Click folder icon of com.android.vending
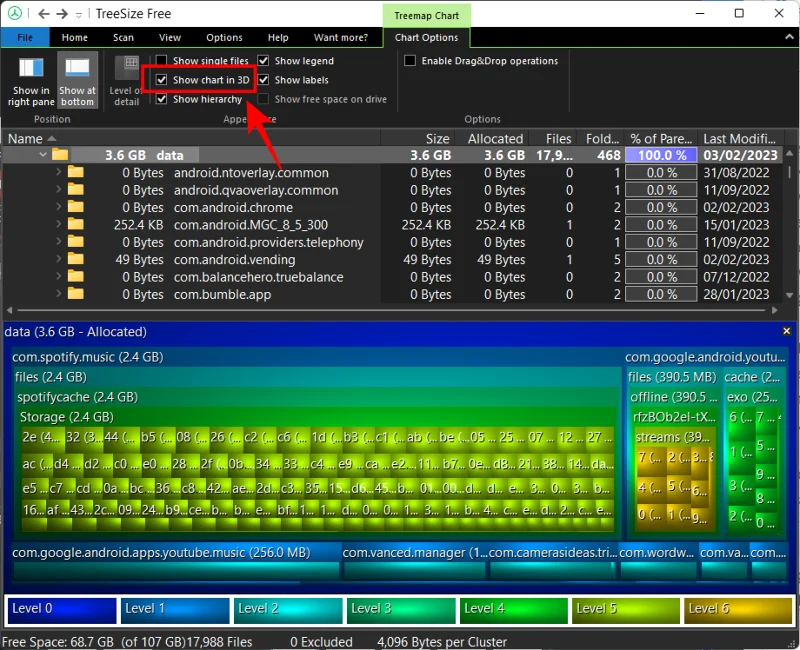 coord(76,259)
